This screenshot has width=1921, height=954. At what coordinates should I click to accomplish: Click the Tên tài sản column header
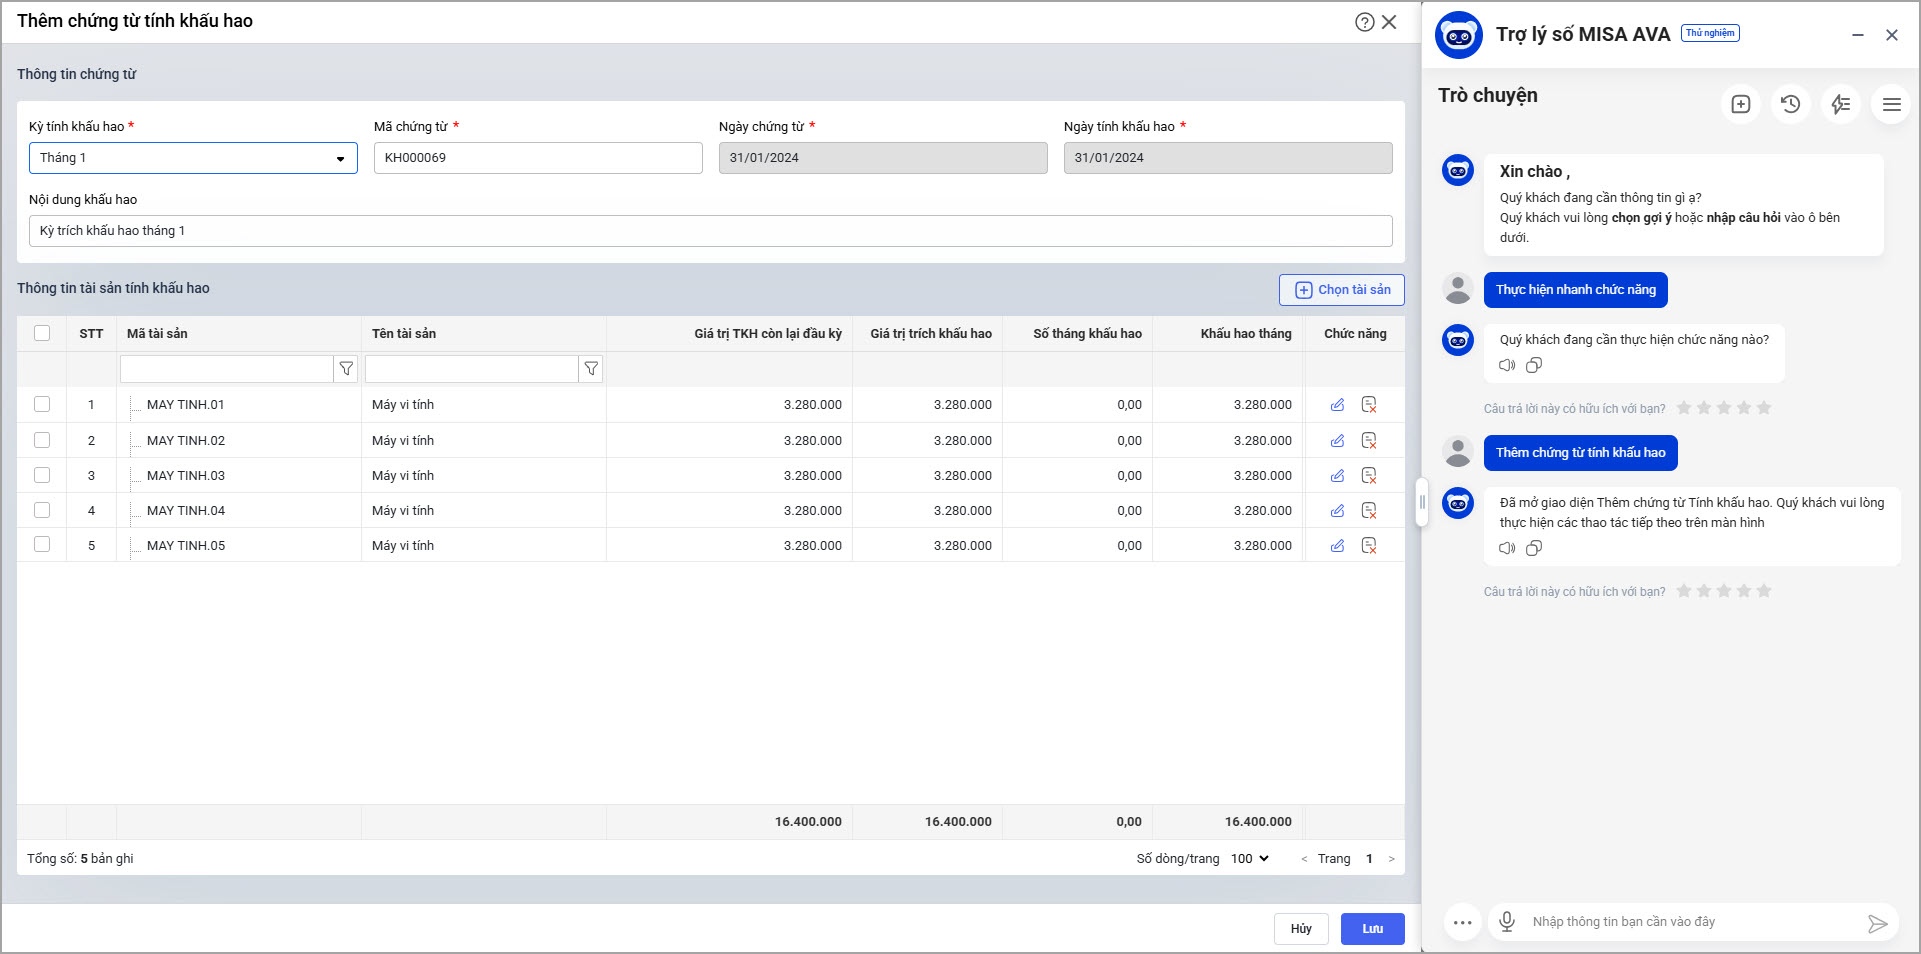pos(404,334)
